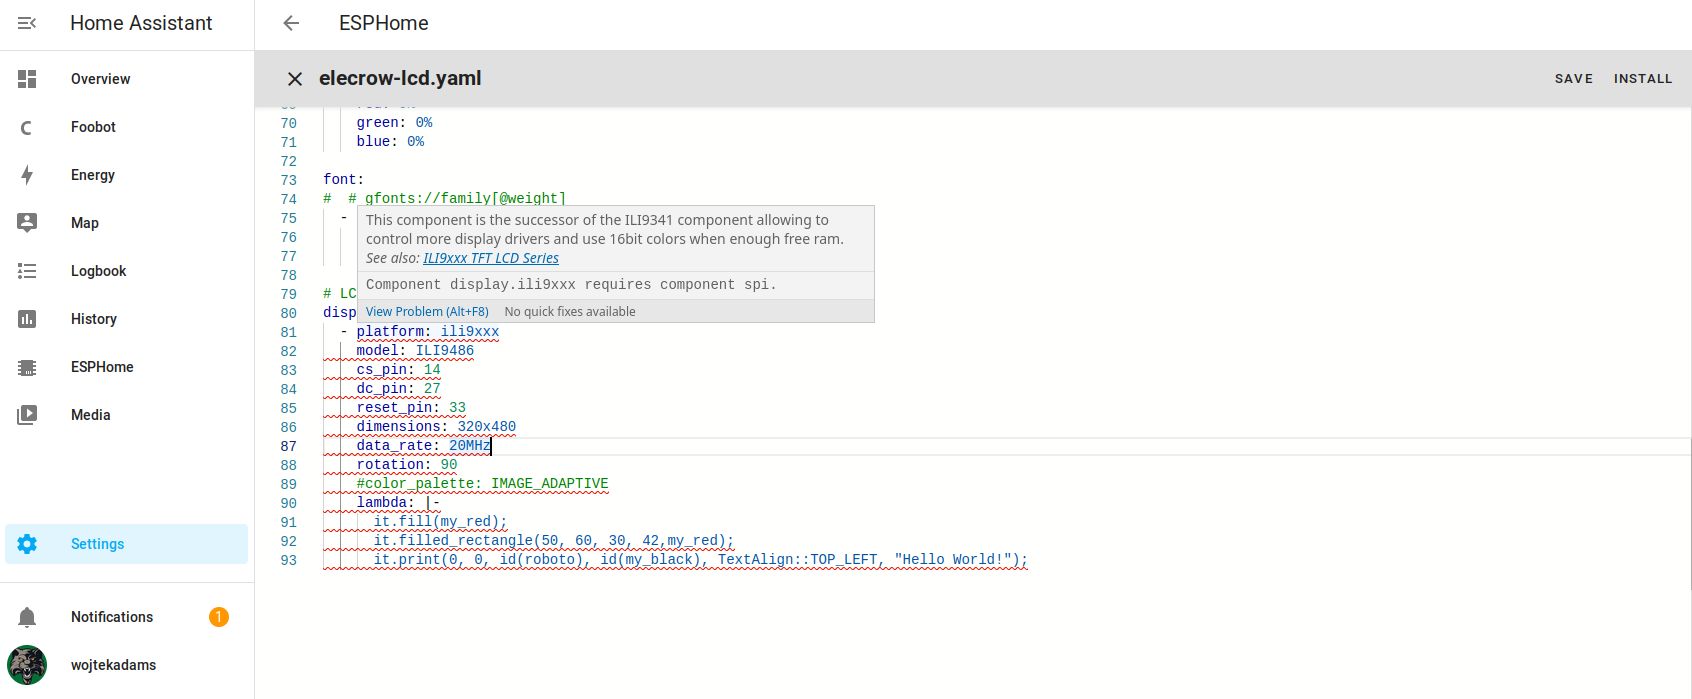Screen dimensions: 1692x699
Task: Click 'it.fill(my_red);' on line 91
Action: pos(440,522)
